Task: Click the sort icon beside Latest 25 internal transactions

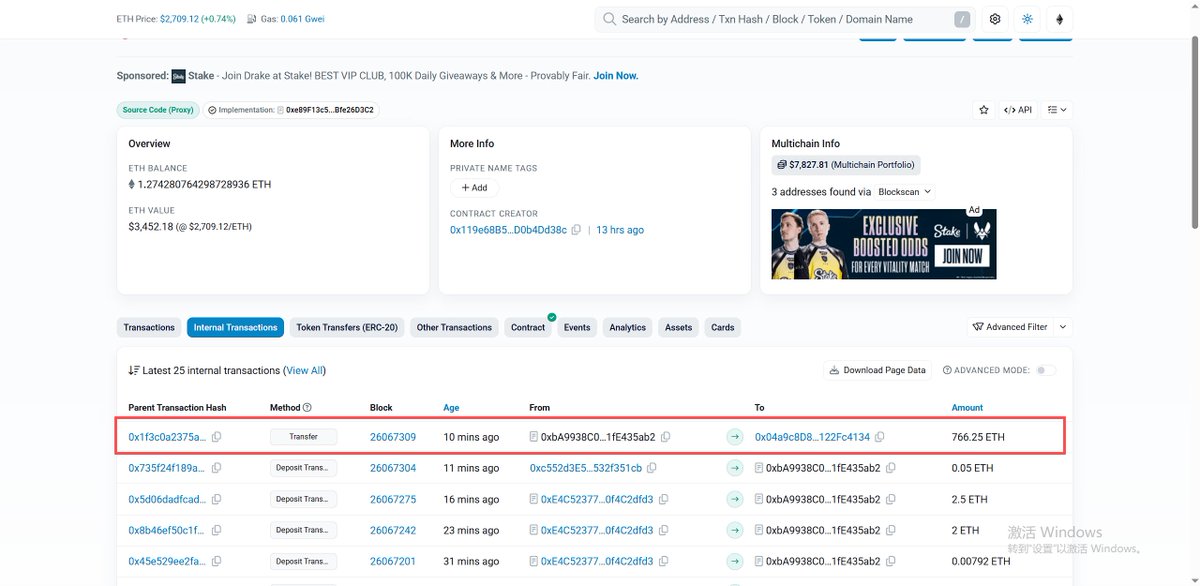Action: coord(134,370)
